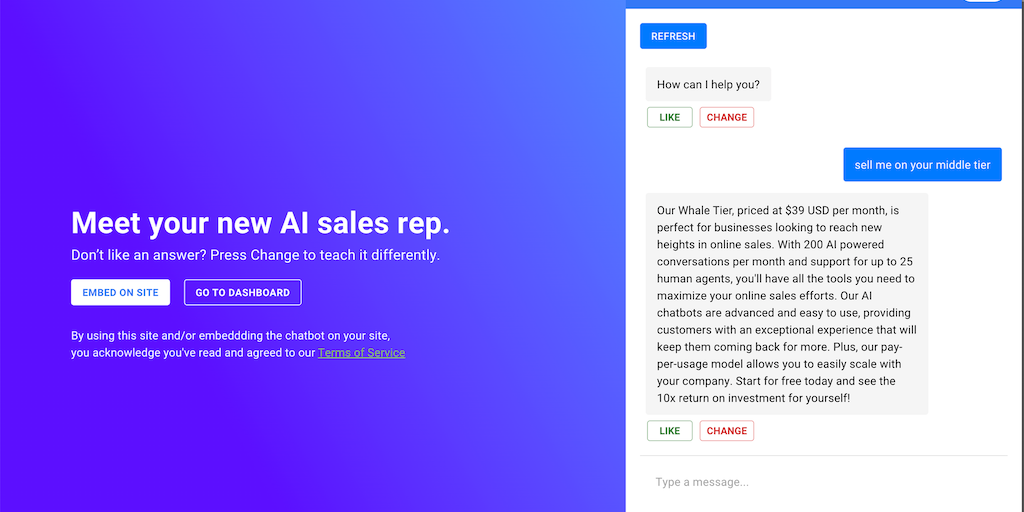Like the "How can I help you?" message
1024x512 pixels.
point(669,117)
